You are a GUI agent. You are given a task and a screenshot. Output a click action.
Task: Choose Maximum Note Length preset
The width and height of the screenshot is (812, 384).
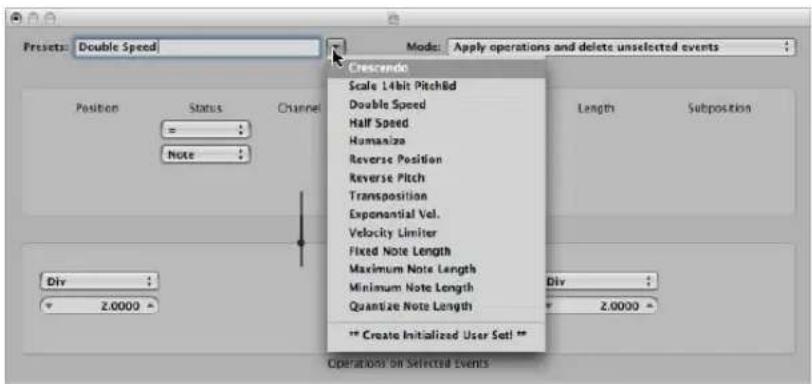click(x=436, y=270)
